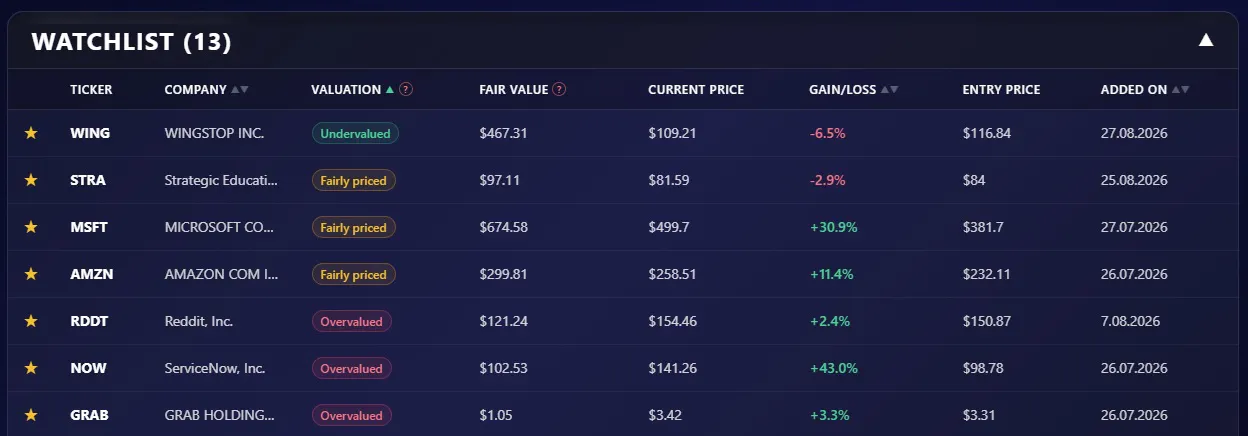Sort the table by Added On
The width and height of the screenshot is (1248, 436).
click(x=1145, y=89)
